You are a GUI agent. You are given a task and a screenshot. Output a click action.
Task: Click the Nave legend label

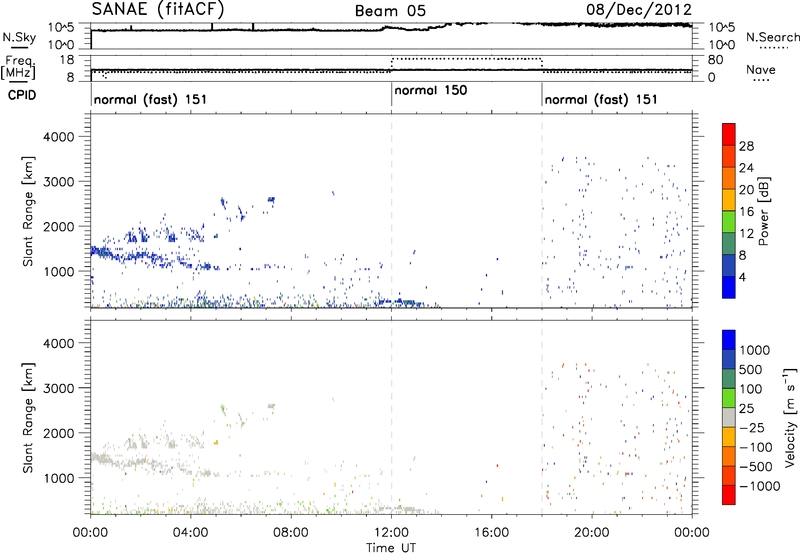pos(760,70)
